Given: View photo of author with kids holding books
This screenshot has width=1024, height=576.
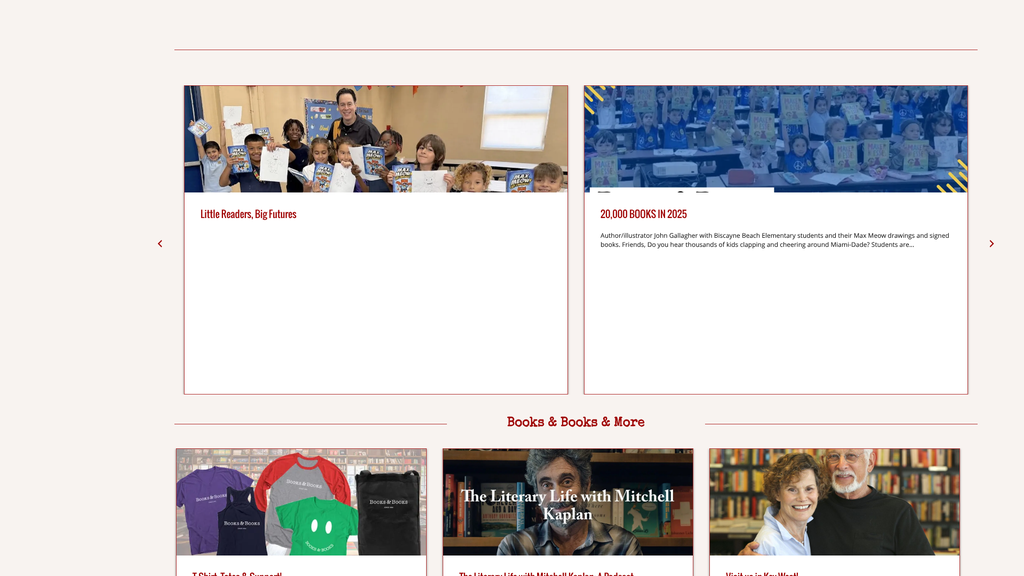Looking at the screenshot, I should pos(376,139).
